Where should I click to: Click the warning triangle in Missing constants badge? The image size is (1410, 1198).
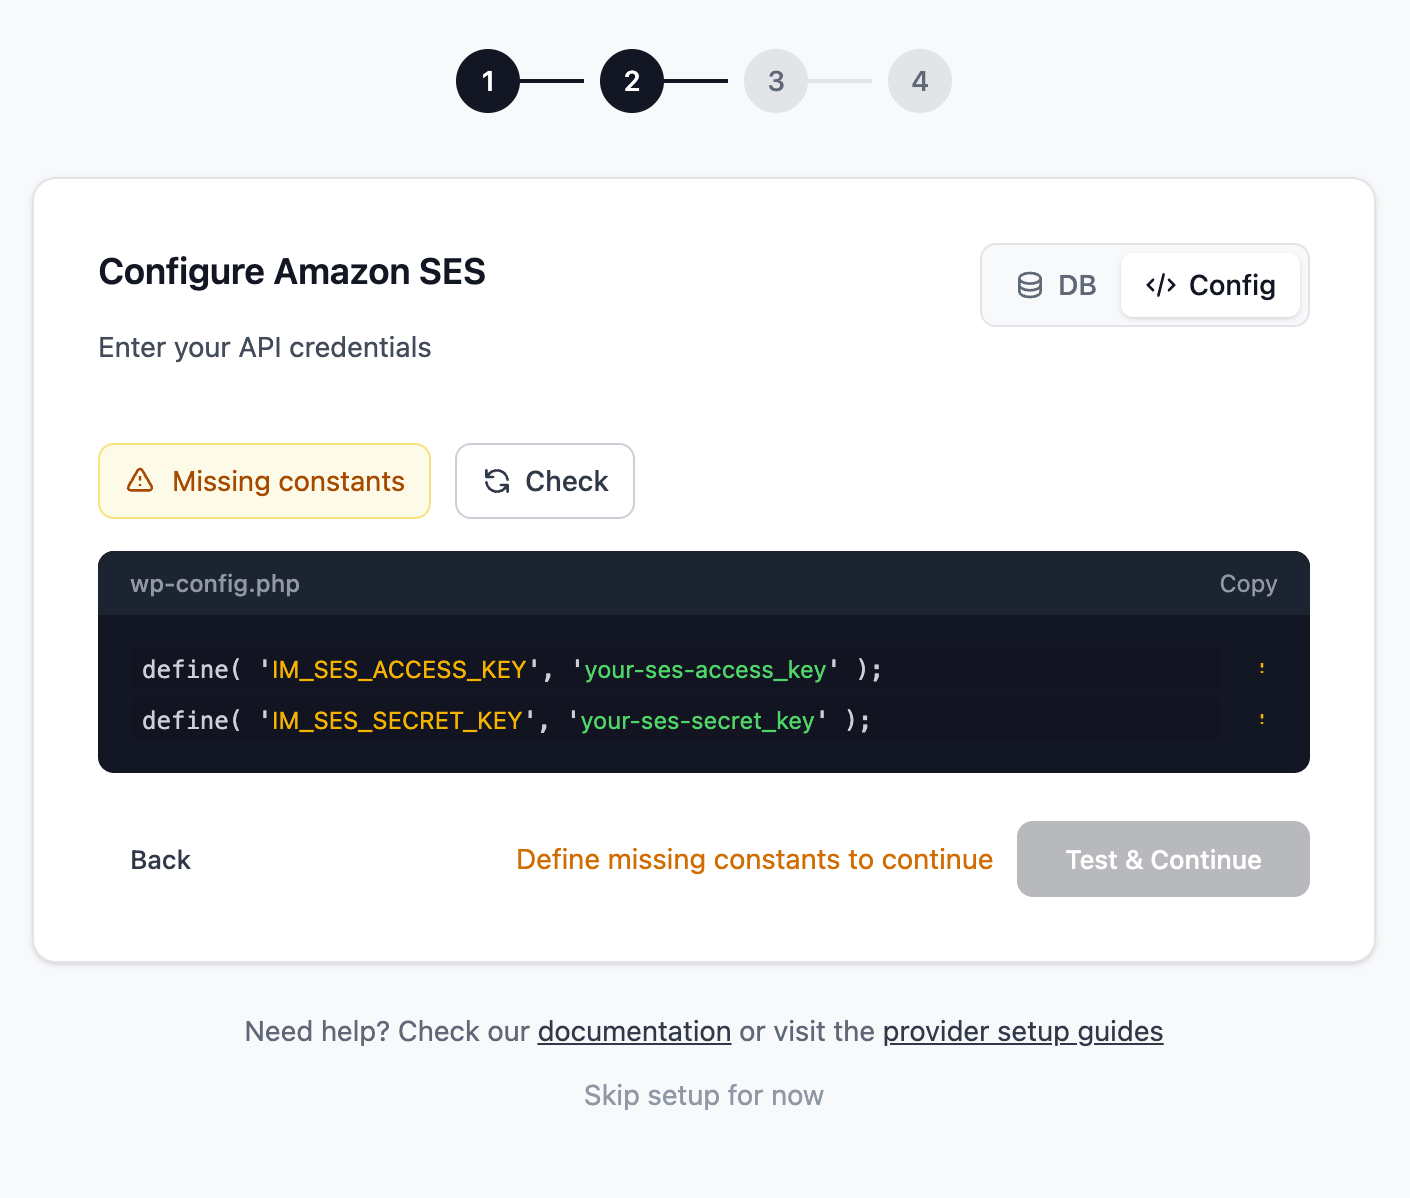(x=139, y=481)
